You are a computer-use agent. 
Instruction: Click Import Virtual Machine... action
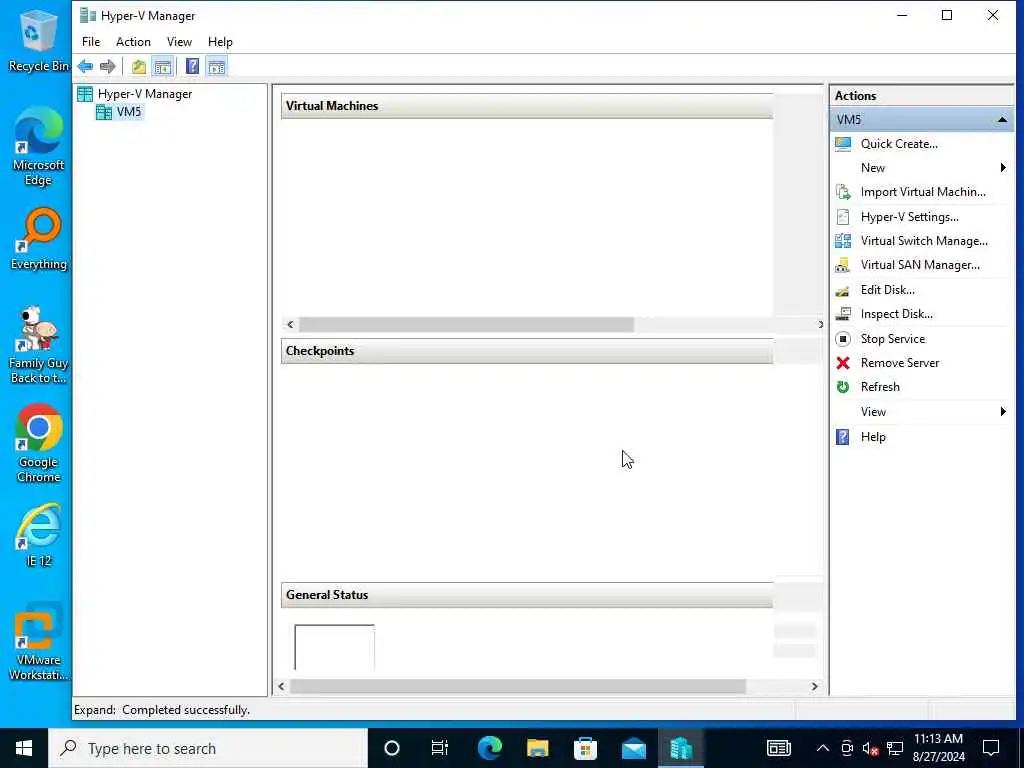click(923, 192)
